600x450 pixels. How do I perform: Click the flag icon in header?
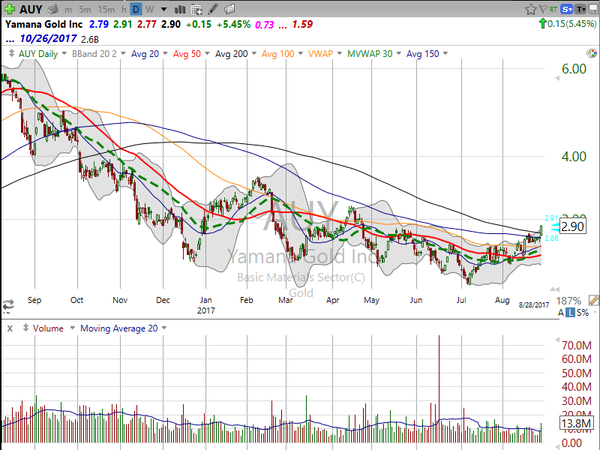point(543,9)
